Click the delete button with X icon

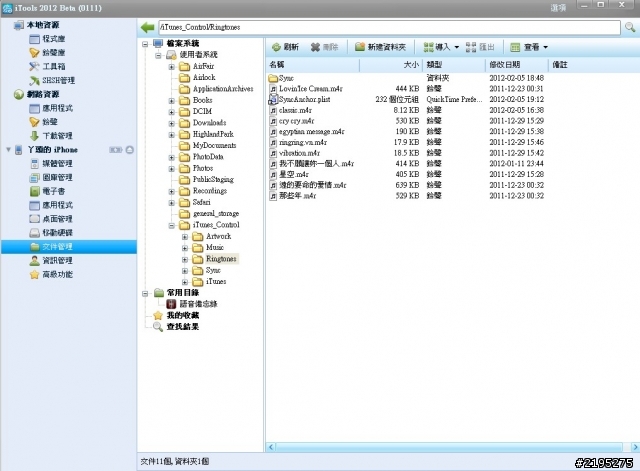tap(324, 47)
